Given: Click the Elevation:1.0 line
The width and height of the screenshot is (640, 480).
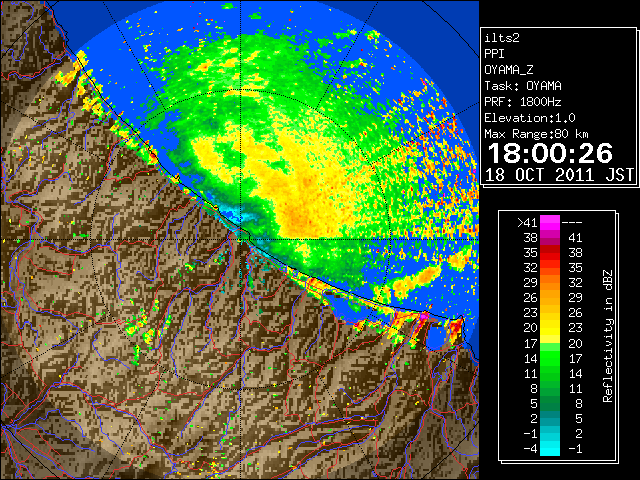Looking at the screenshot, I should click(x=530, y=118).
